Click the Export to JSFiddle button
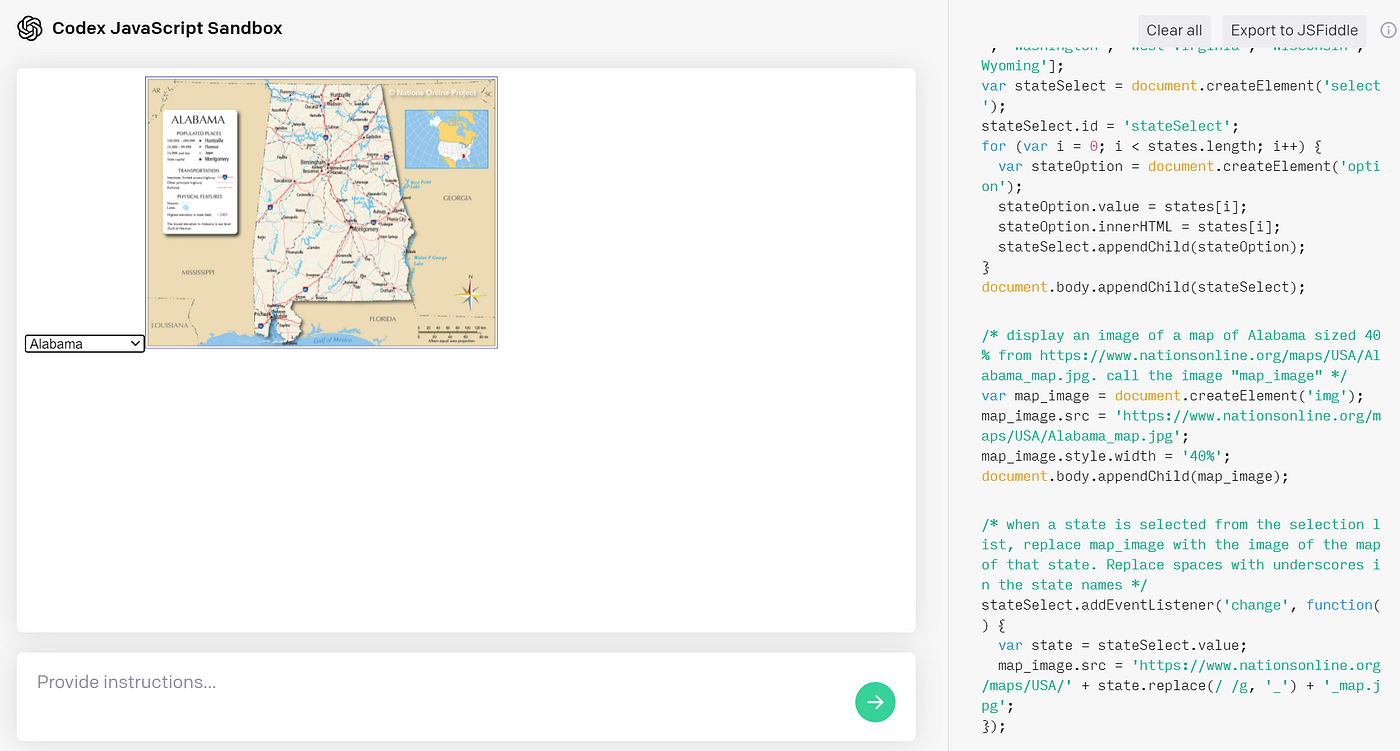 click(1294, 30)
